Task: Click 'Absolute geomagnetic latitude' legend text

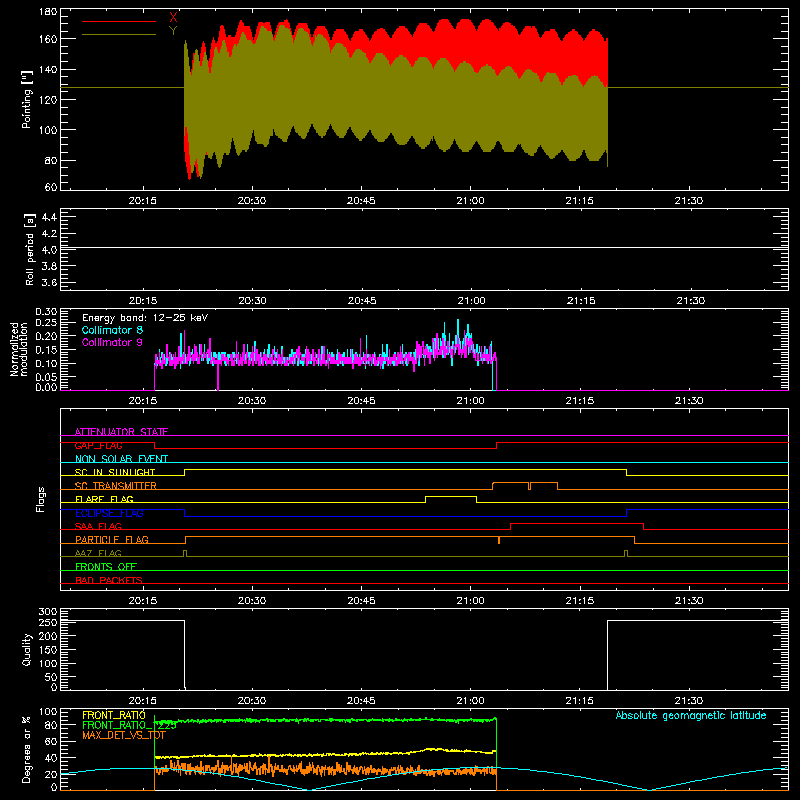Action: coord(691,715)
